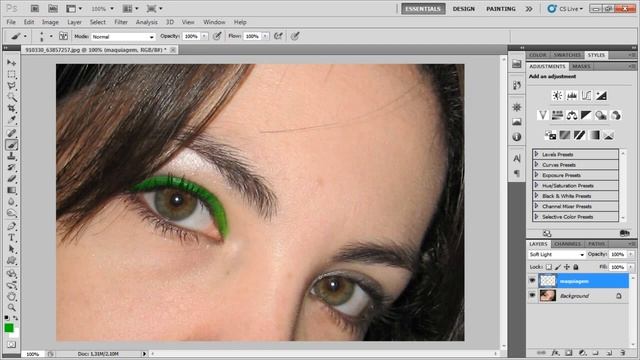The image size is (640, 360).
Task: Add an Exposure adjustment
Action: (601, 96)
